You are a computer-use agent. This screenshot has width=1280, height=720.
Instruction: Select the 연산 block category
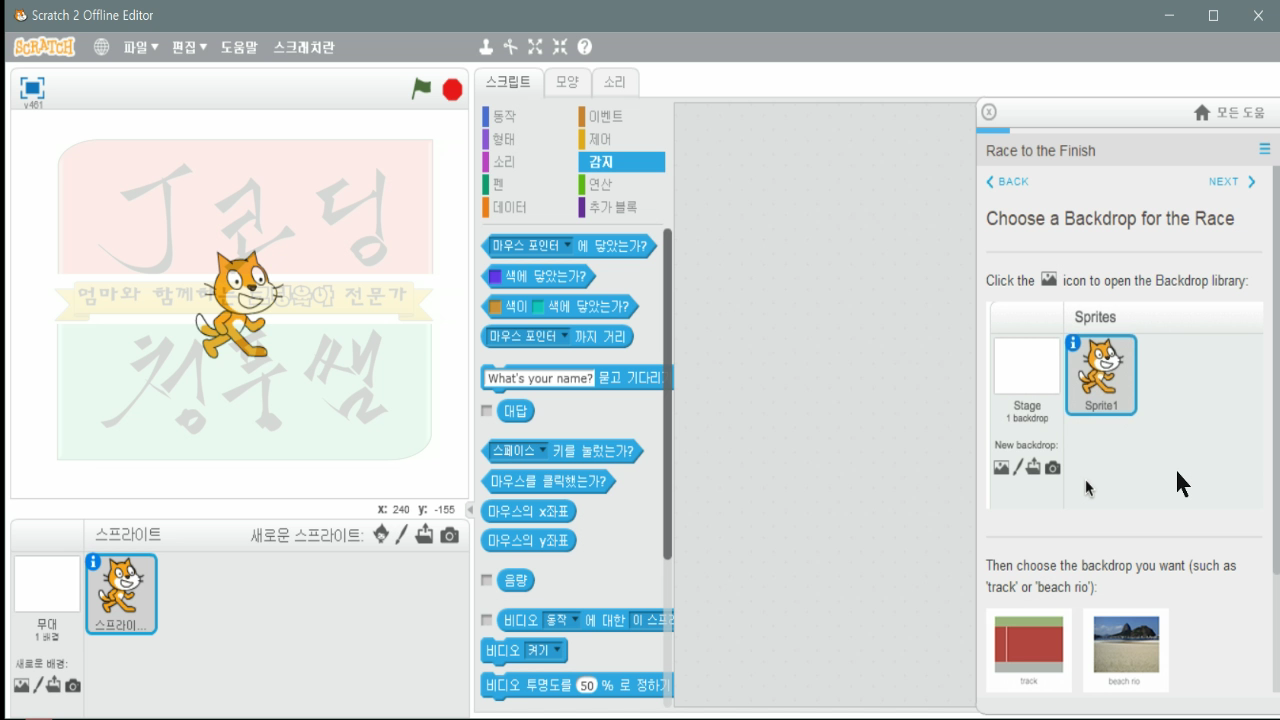pos(600,184)
